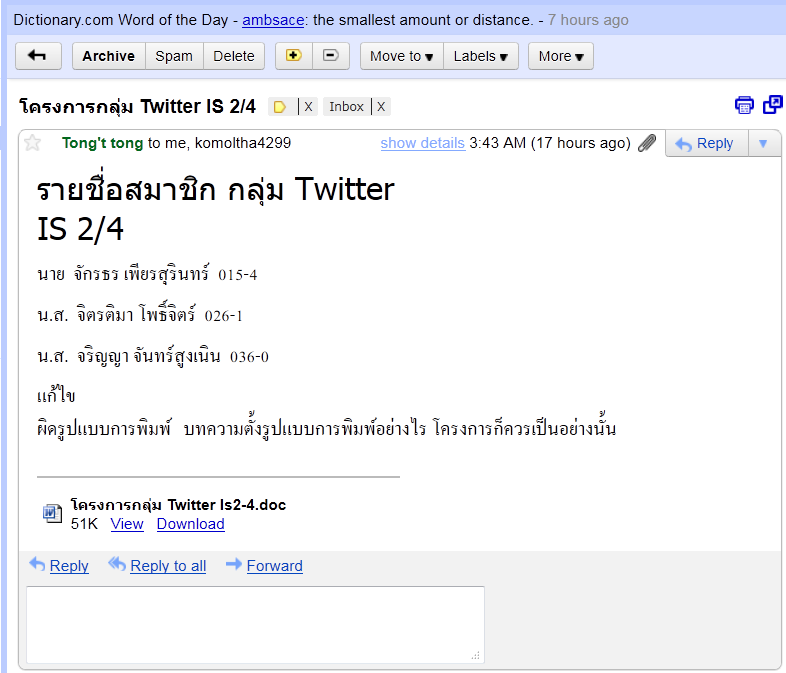The image size is (786, 673).
Task: Remove the Inbox label with X
Action: point(381,107)
